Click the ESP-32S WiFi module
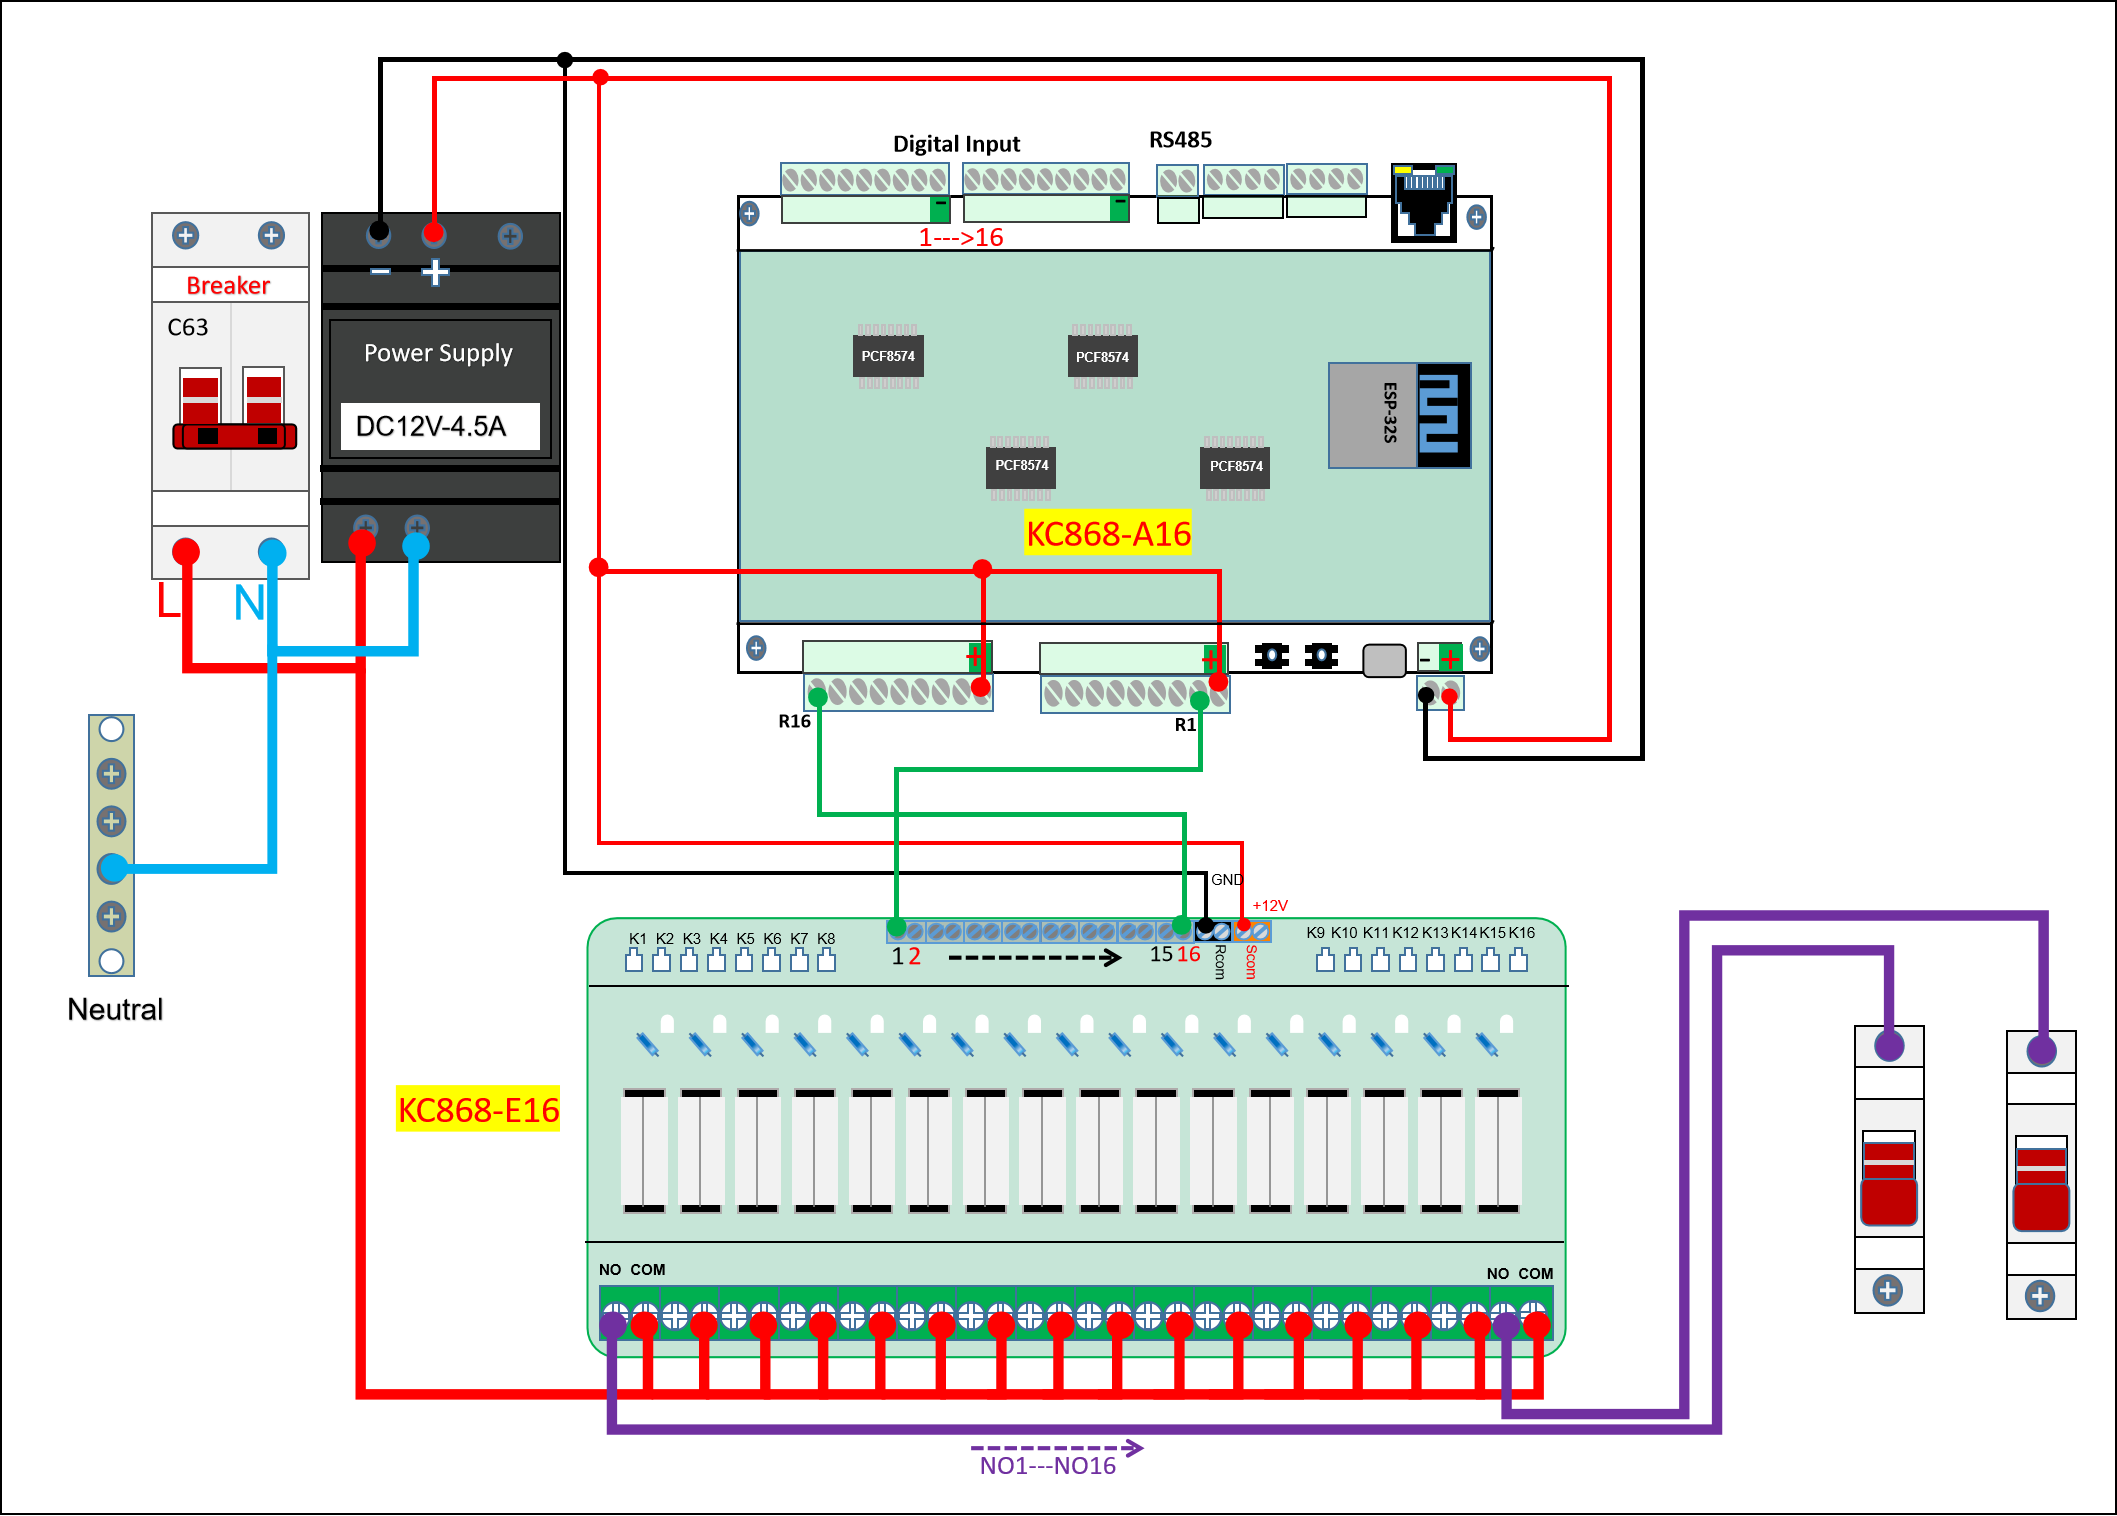Screen dimensions: 2117x1516 click(x=1398, y=415)
